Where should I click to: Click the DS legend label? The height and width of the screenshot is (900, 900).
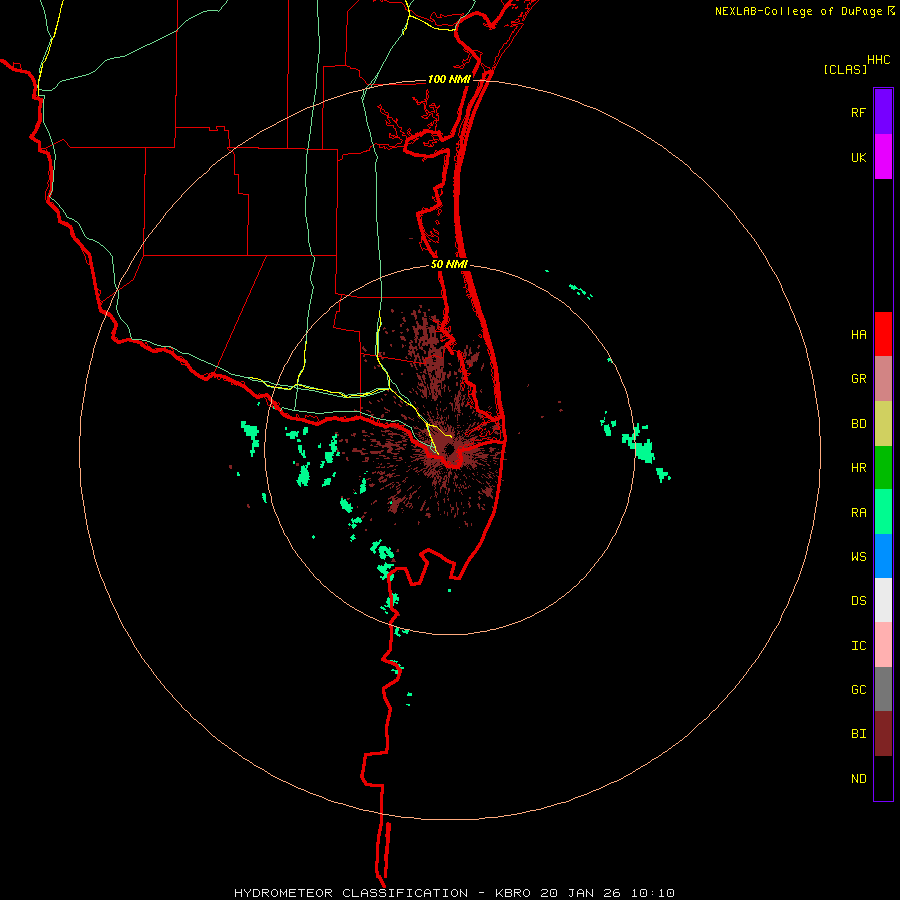[858, 601]
